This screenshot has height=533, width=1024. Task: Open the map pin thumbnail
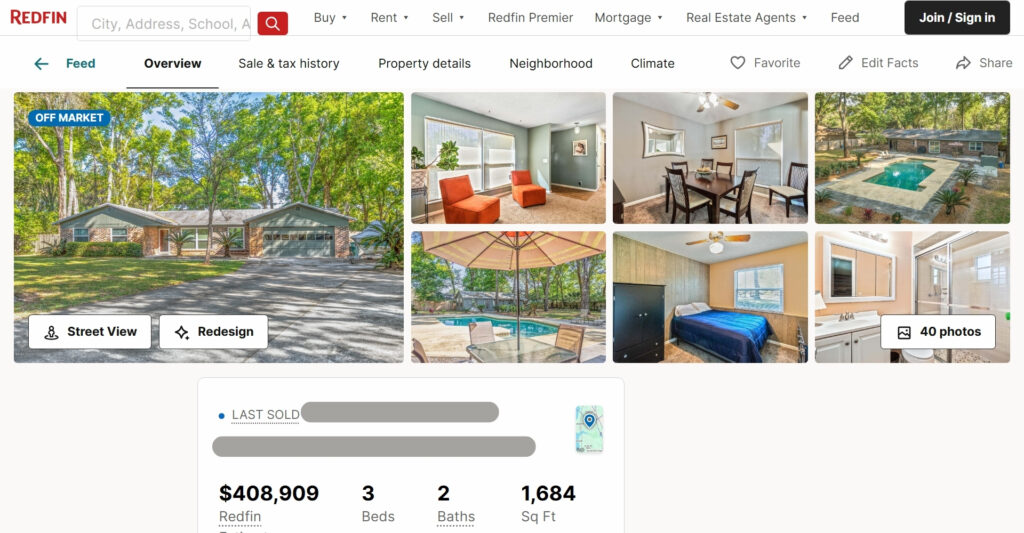(x=589, y=429)
